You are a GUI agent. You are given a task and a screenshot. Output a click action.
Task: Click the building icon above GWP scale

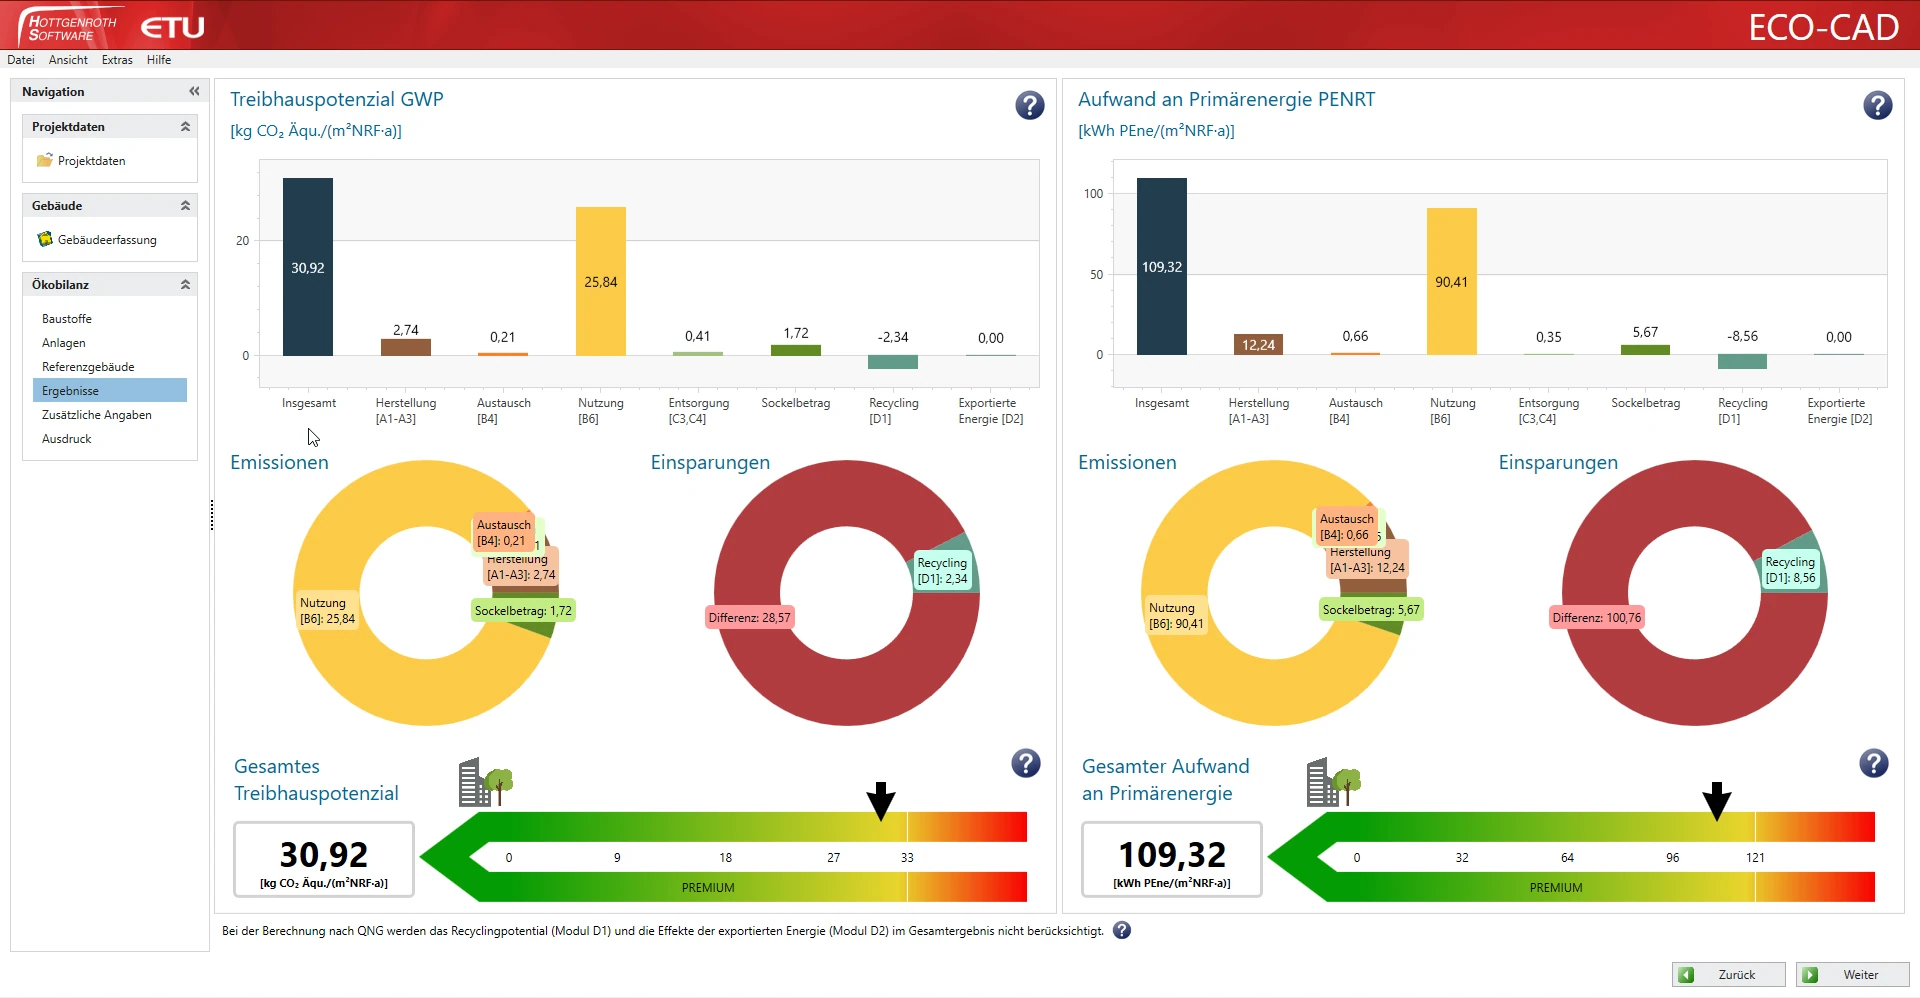[486, 782]
